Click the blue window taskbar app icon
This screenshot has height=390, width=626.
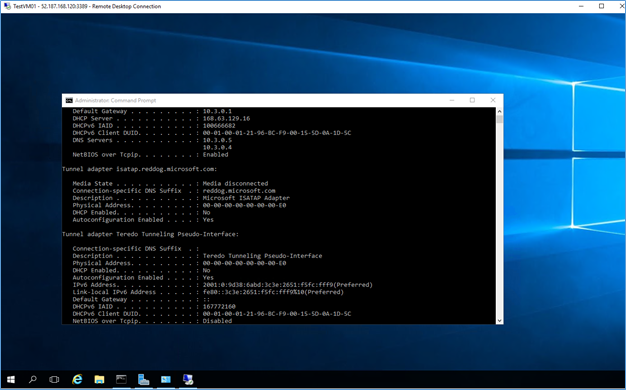point(165,379)
